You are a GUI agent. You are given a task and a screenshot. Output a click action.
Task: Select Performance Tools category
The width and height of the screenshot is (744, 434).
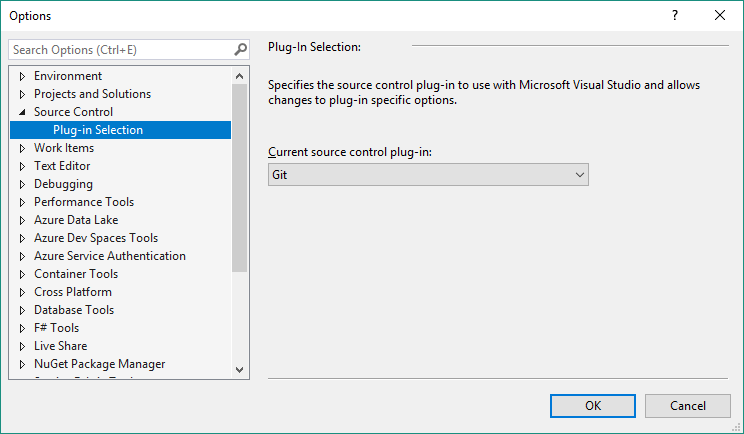click(x=84, y=202)
